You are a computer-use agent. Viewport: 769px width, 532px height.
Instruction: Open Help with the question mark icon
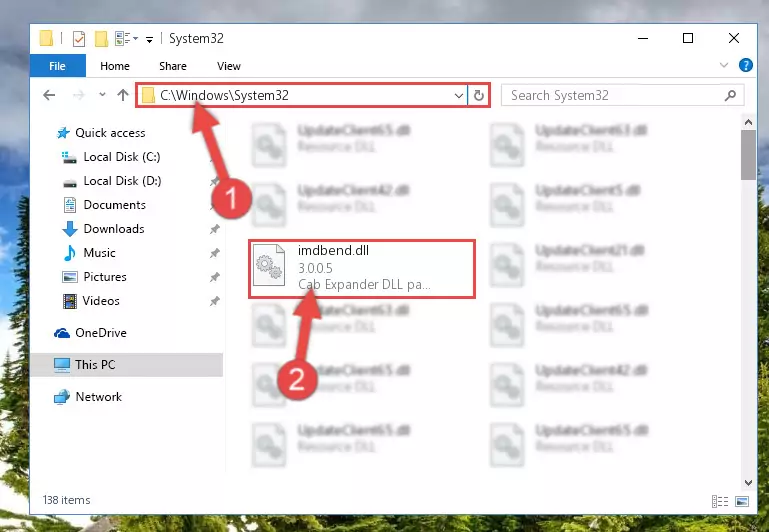pyautogui.click(x=745, y=65)
